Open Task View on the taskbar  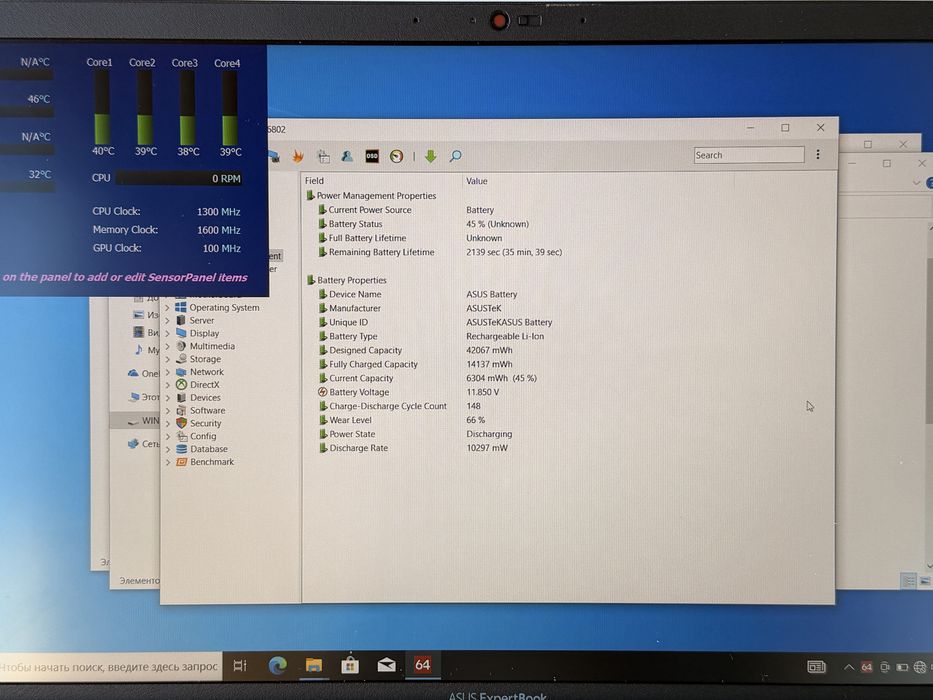(x=240, y=665)
